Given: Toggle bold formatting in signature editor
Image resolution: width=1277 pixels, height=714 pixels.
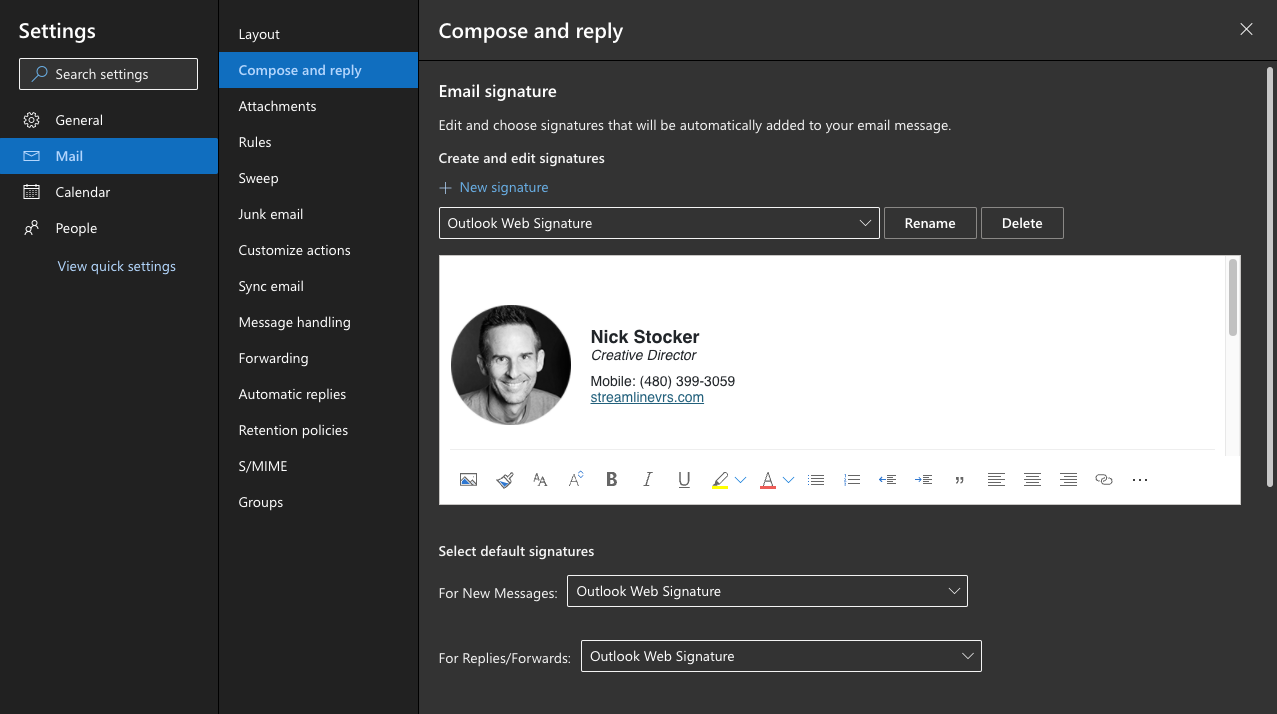Looking at the screenshot, I should [x=612, y=480].
